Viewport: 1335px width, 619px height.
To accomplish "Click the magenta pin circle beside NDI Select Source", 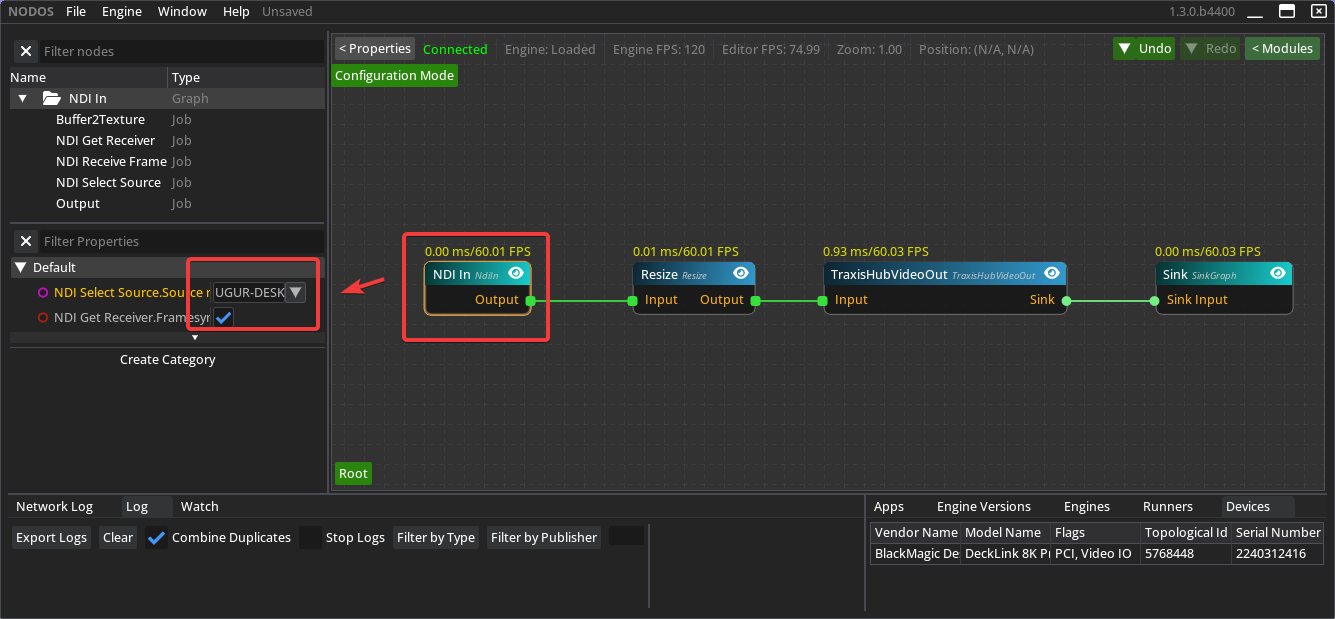I will coord(42,292).
